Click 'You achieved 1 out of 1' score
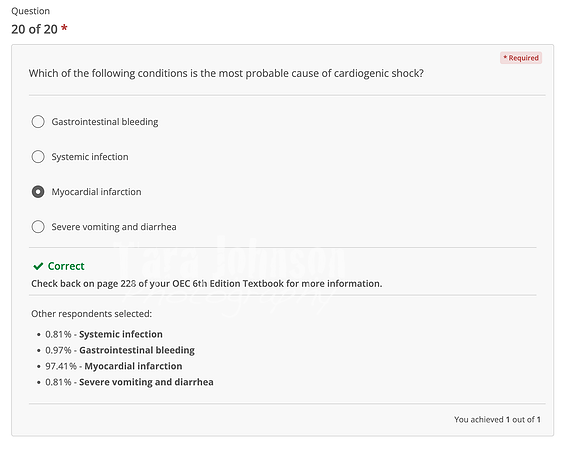Viewport: 566px width, 450px height. (497, 419)
